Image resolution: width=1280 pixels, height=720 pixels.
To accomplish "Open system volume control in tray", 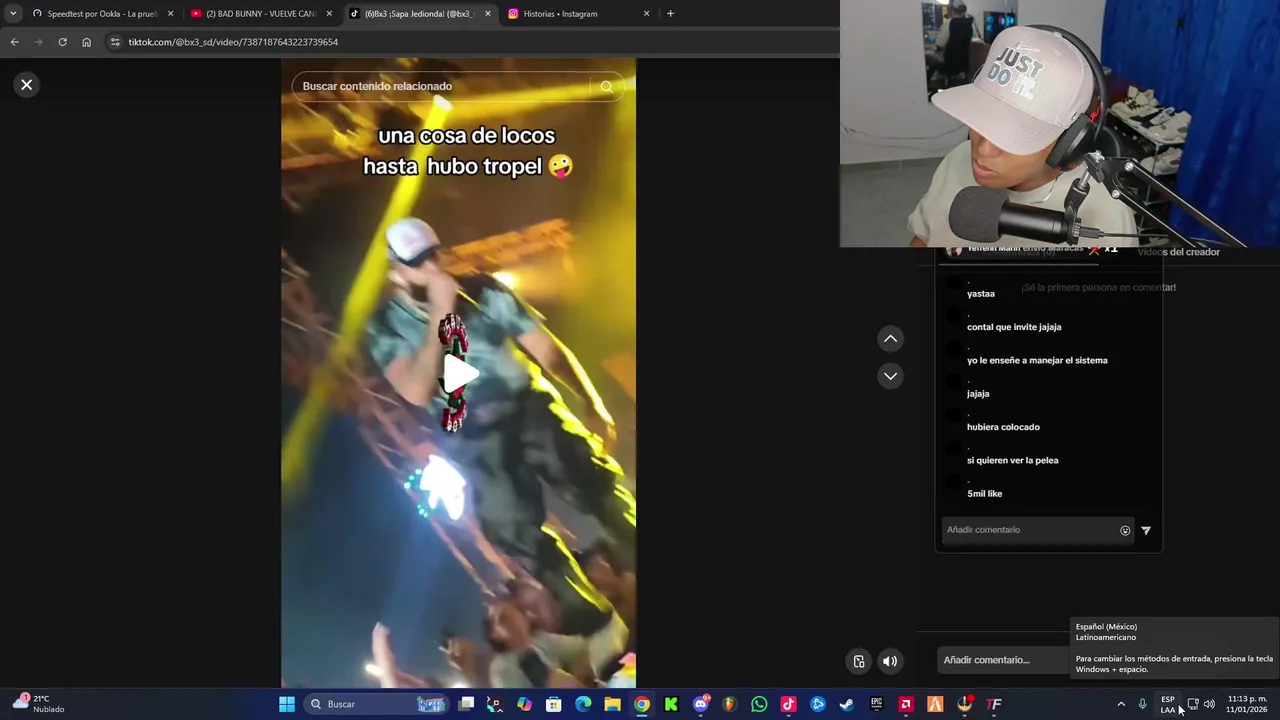I will point(1209,704).
